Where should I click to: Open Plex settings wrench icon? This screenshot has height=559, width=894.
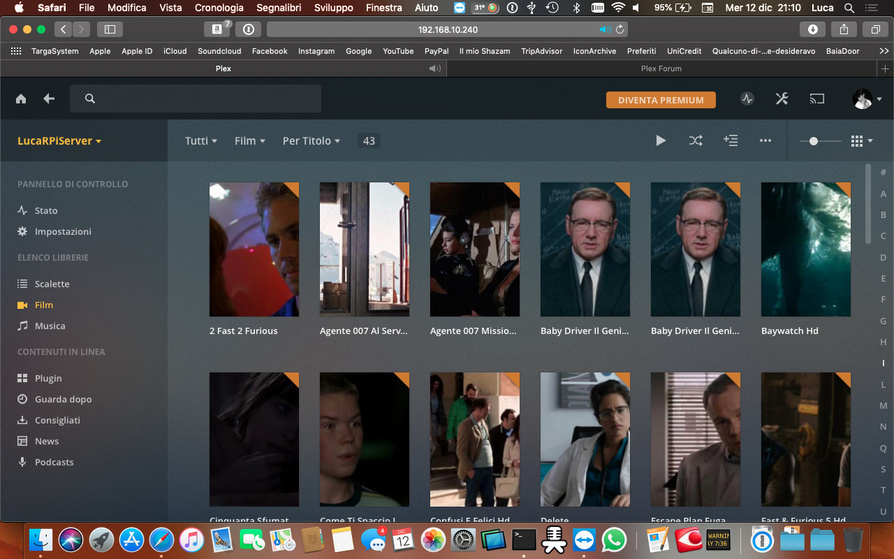(x=782, y=99)
